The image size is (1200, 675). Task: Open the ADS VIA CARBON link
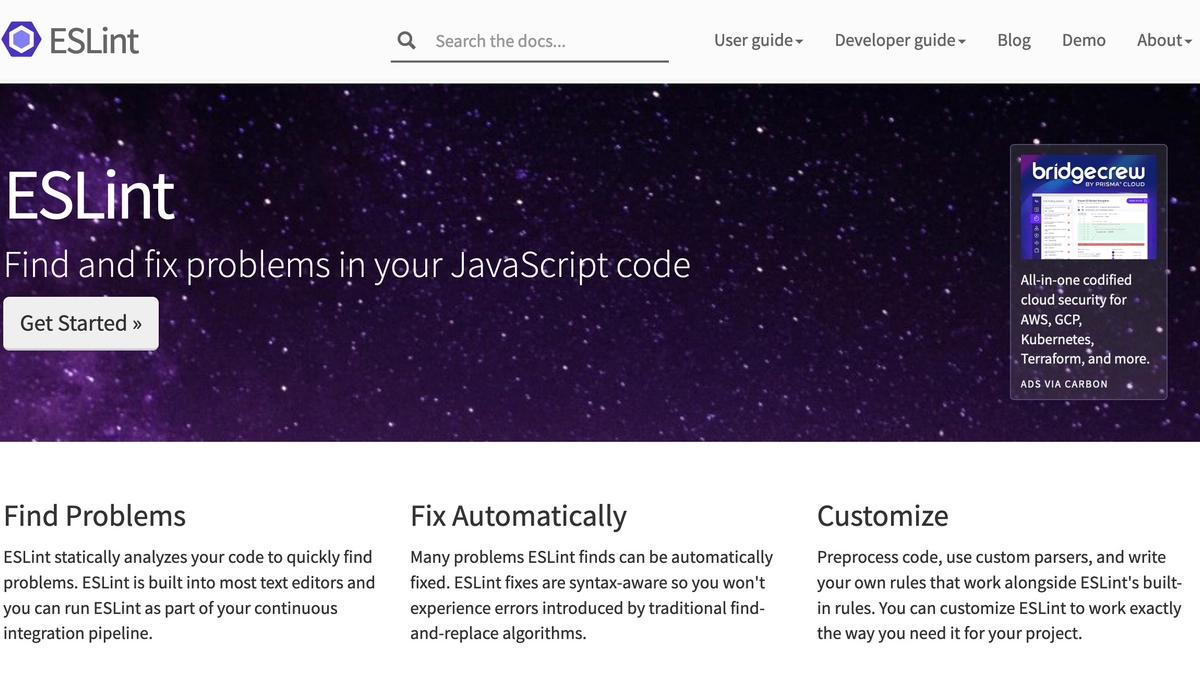[x=1063, y=383]
